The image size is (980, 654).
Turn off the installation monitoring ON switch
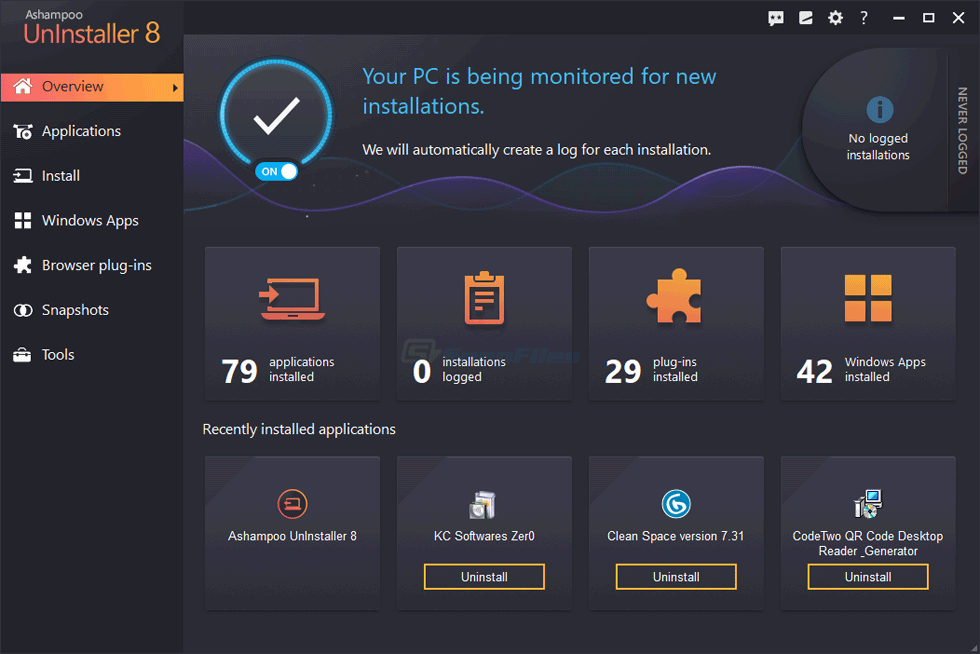click(278, 171)
